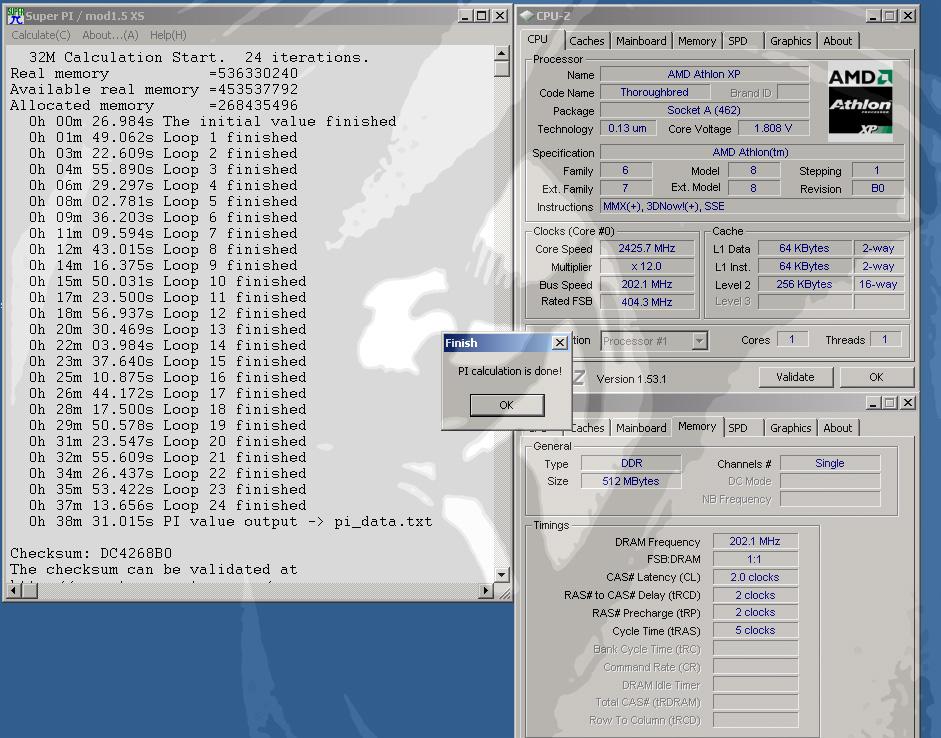Screen dimensions: 941x738
Task: Click the Bus Speed value '202.1 MHz'
Action: pyautogui.click(x=647, y=284)
